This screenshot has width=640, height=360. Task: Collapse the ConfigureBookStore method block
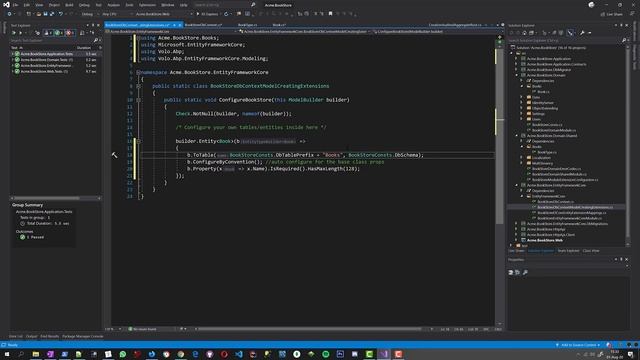[138, 100]
